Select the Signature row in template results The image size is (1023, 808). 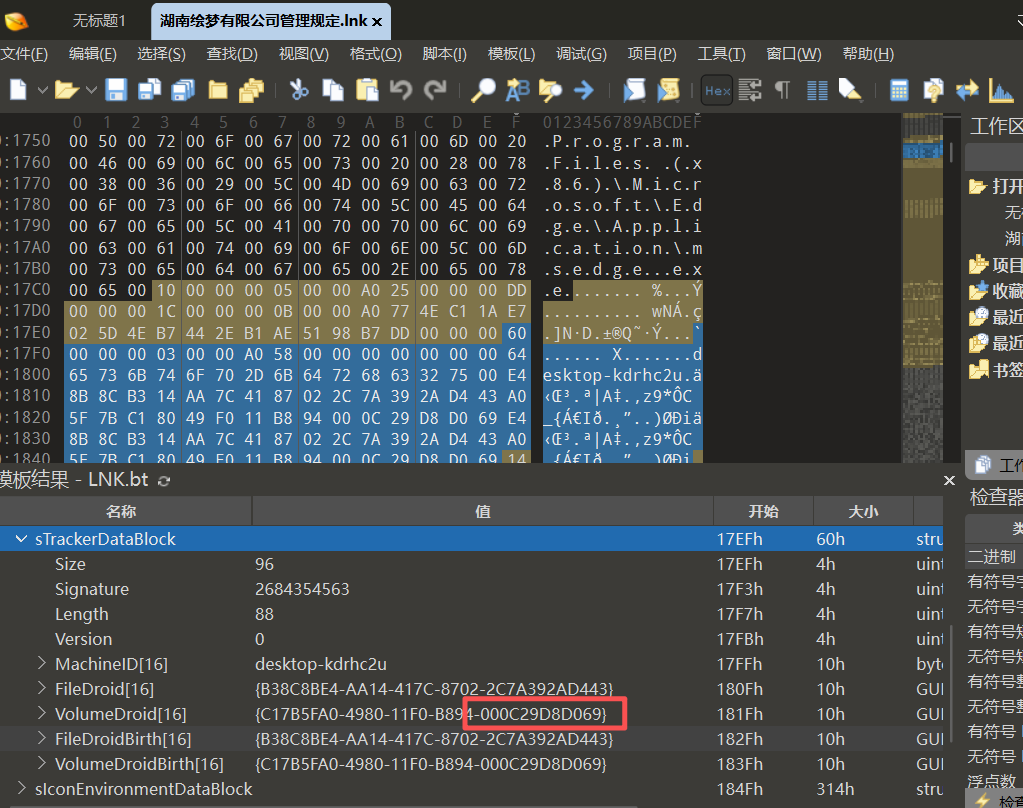[x=472, y=589]
